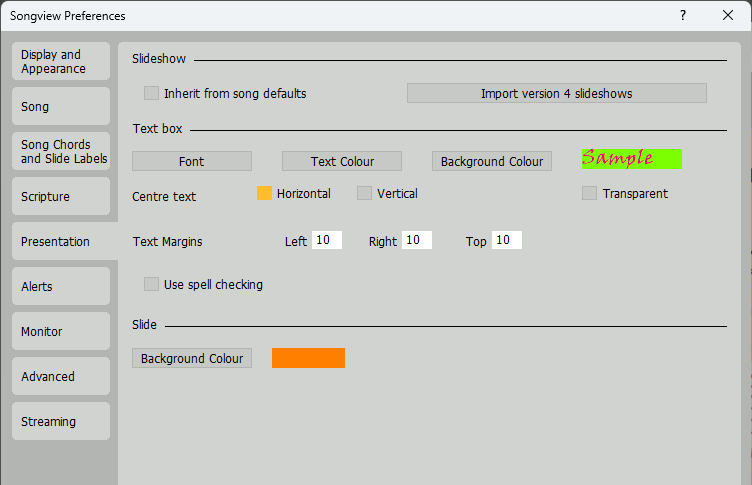
Task: Click Import version 4 slideshows button
Action: point(556,93)
